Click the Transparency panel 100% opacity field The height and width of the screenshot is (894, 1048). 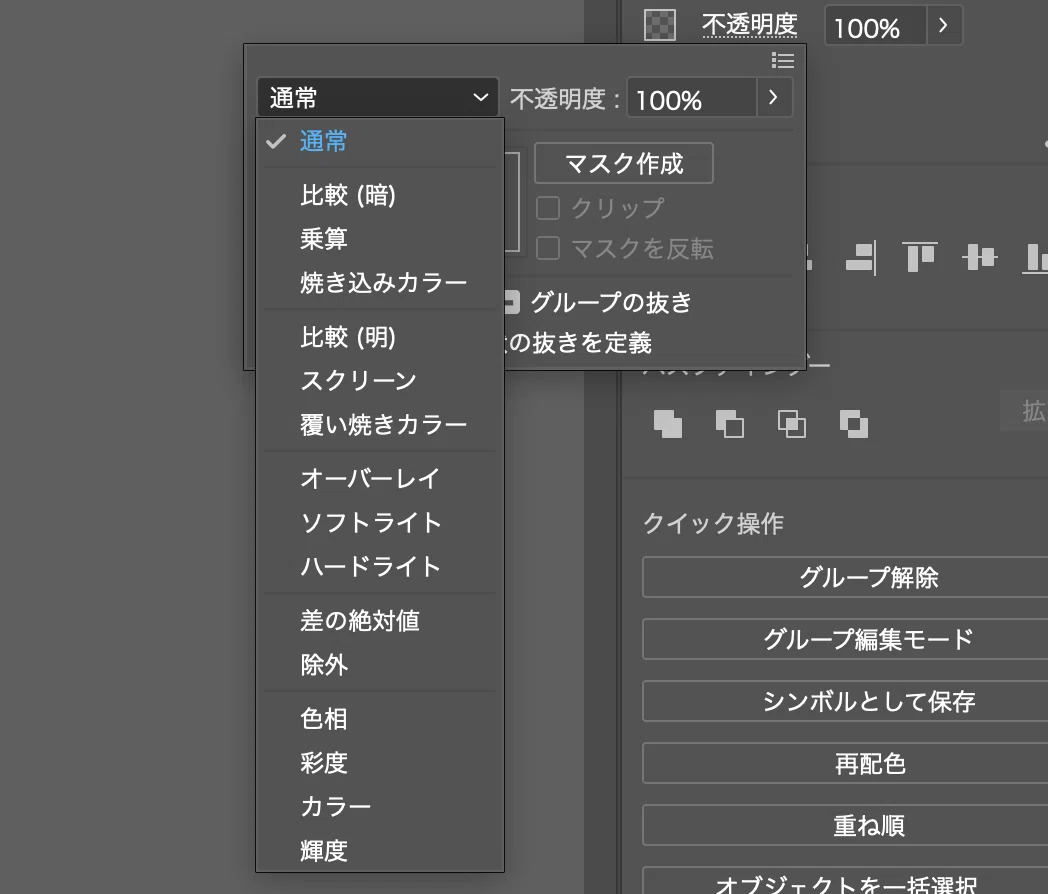click(x=692, y=98)
